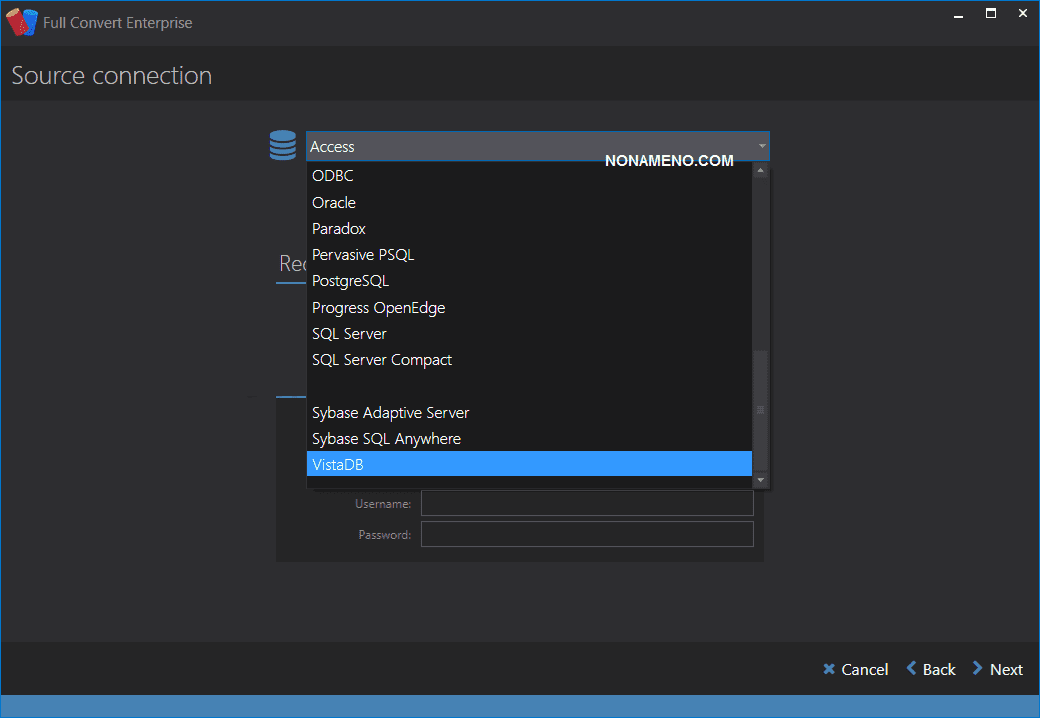The image size is (1040, 718).
Task: Choose Progress OpenEdge entry
Action: tap(378, 308)
